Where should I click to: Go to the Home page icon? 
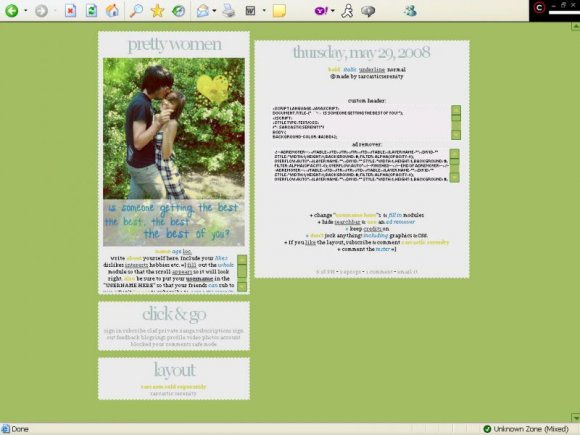point(112,11)
